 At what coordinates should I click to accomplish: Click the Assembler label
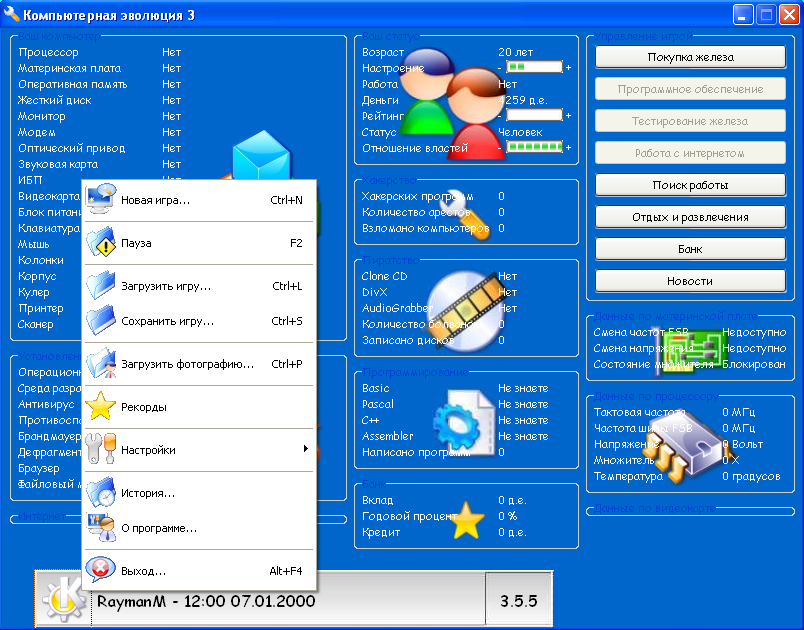tap(387, 436)
